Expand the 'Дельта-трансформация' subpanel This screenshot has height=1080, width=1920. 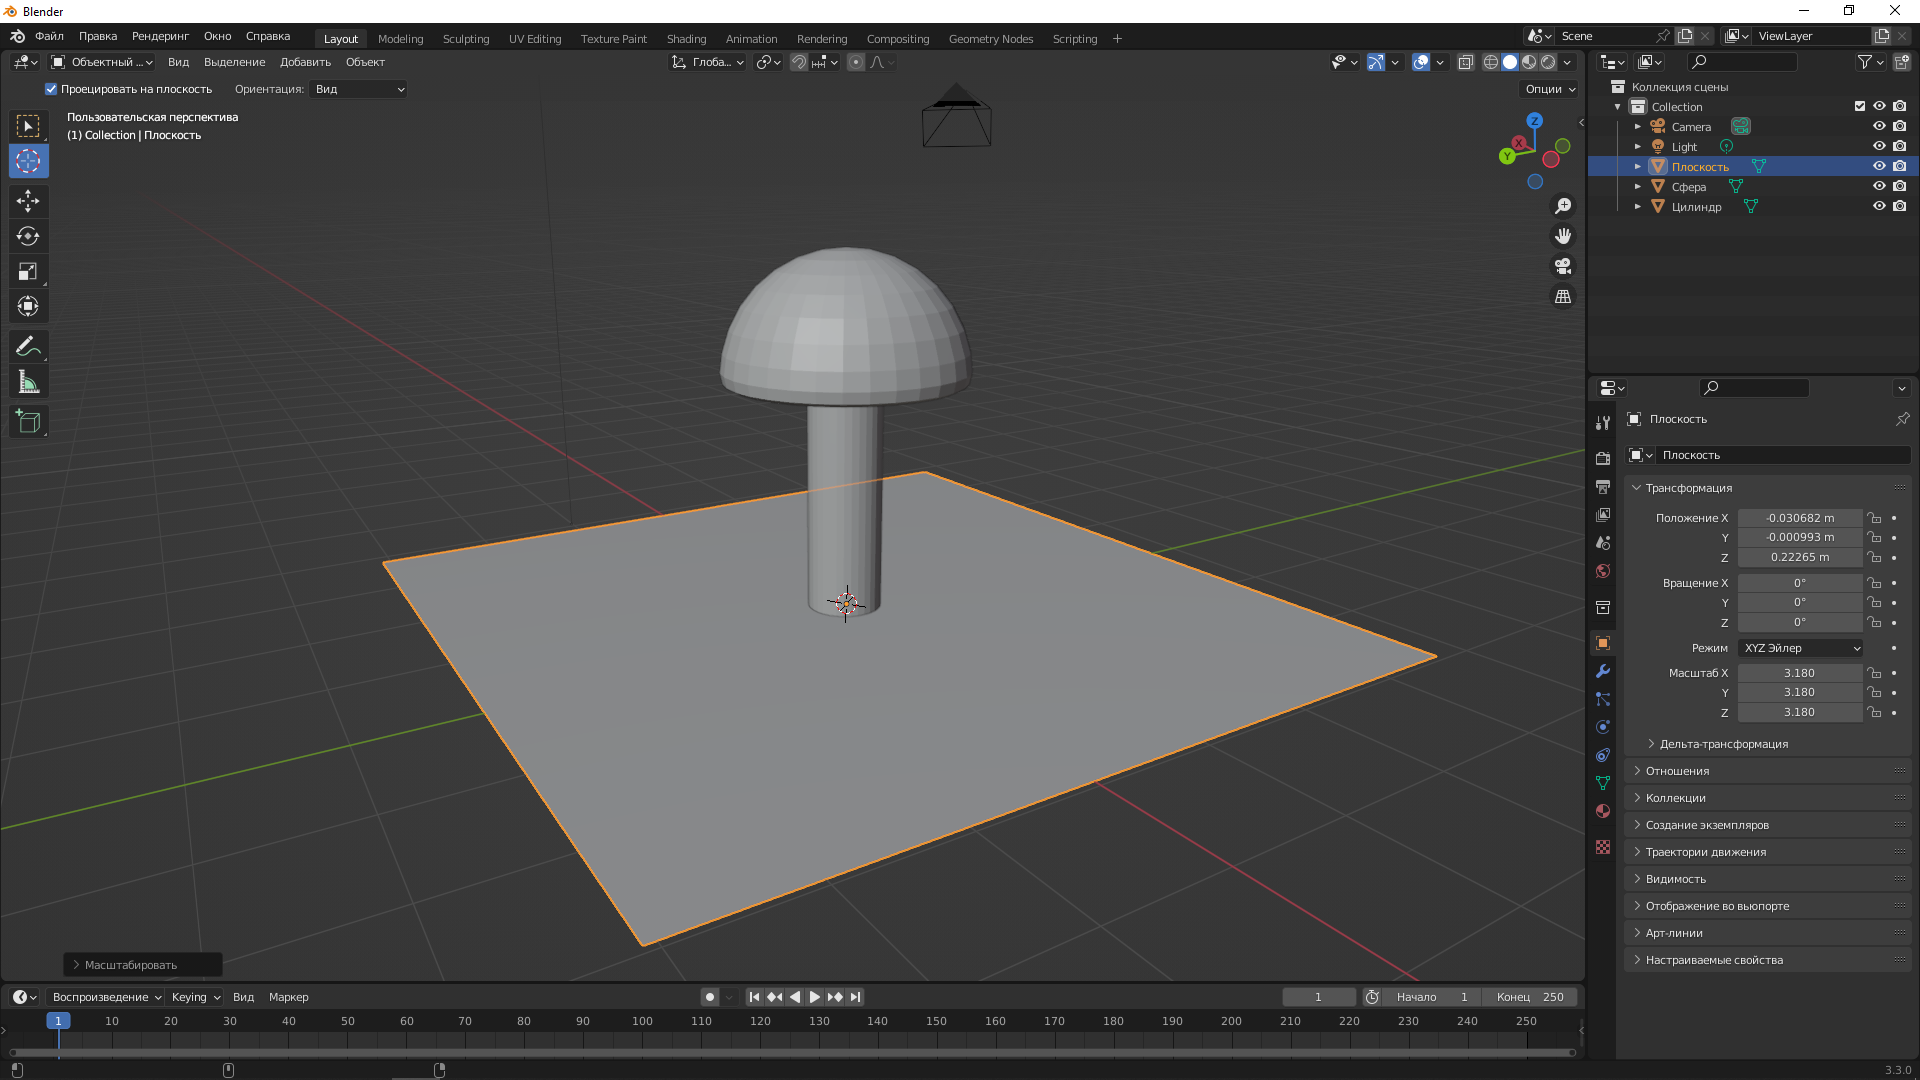1723,744
